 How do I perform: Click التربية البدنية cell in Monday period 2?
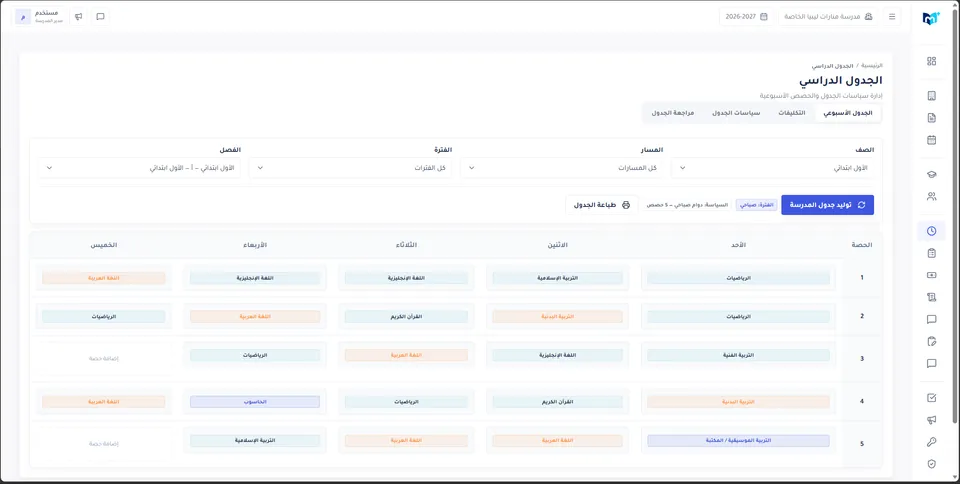[x=558, y=316]
